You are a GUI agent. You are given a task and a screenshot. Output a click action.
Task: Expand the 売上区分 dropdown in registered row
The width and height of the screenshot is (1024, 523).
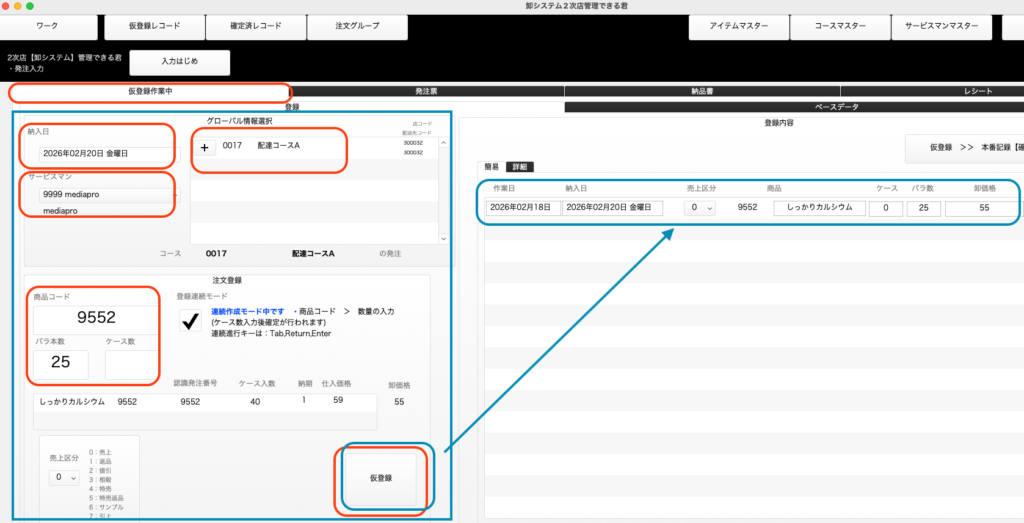coord(699,208)
